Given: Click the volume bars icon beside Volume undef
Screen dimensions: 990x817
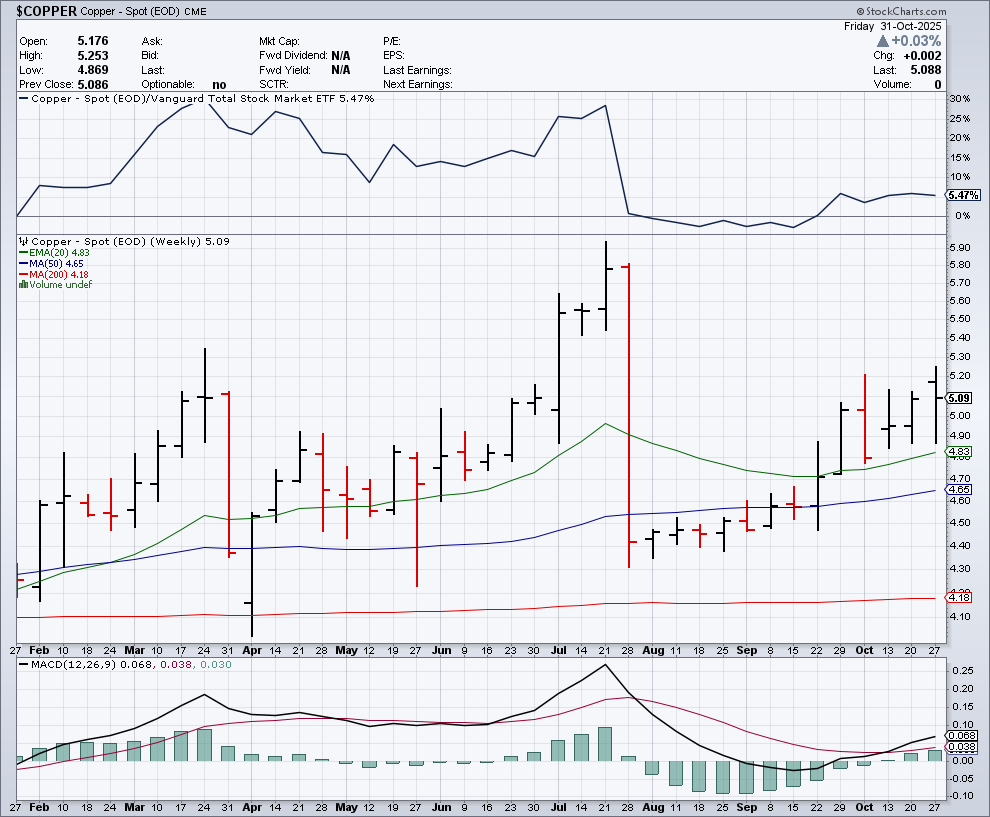Looking at the screenshot, I should tap(24, 284).
